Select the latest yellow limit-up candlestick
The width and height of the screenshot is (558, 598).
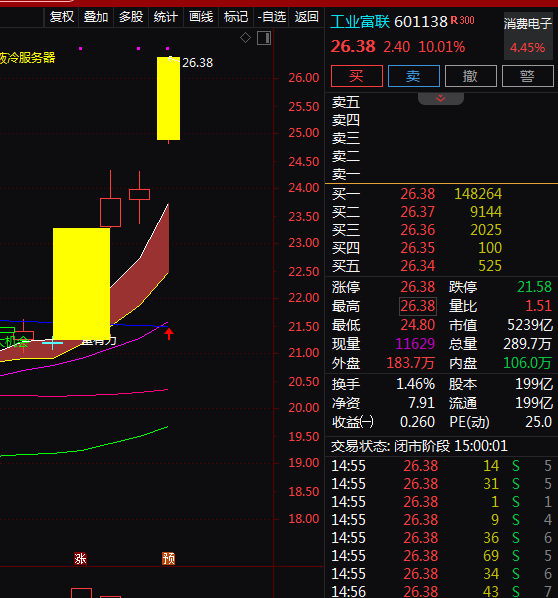coord(169,98)
